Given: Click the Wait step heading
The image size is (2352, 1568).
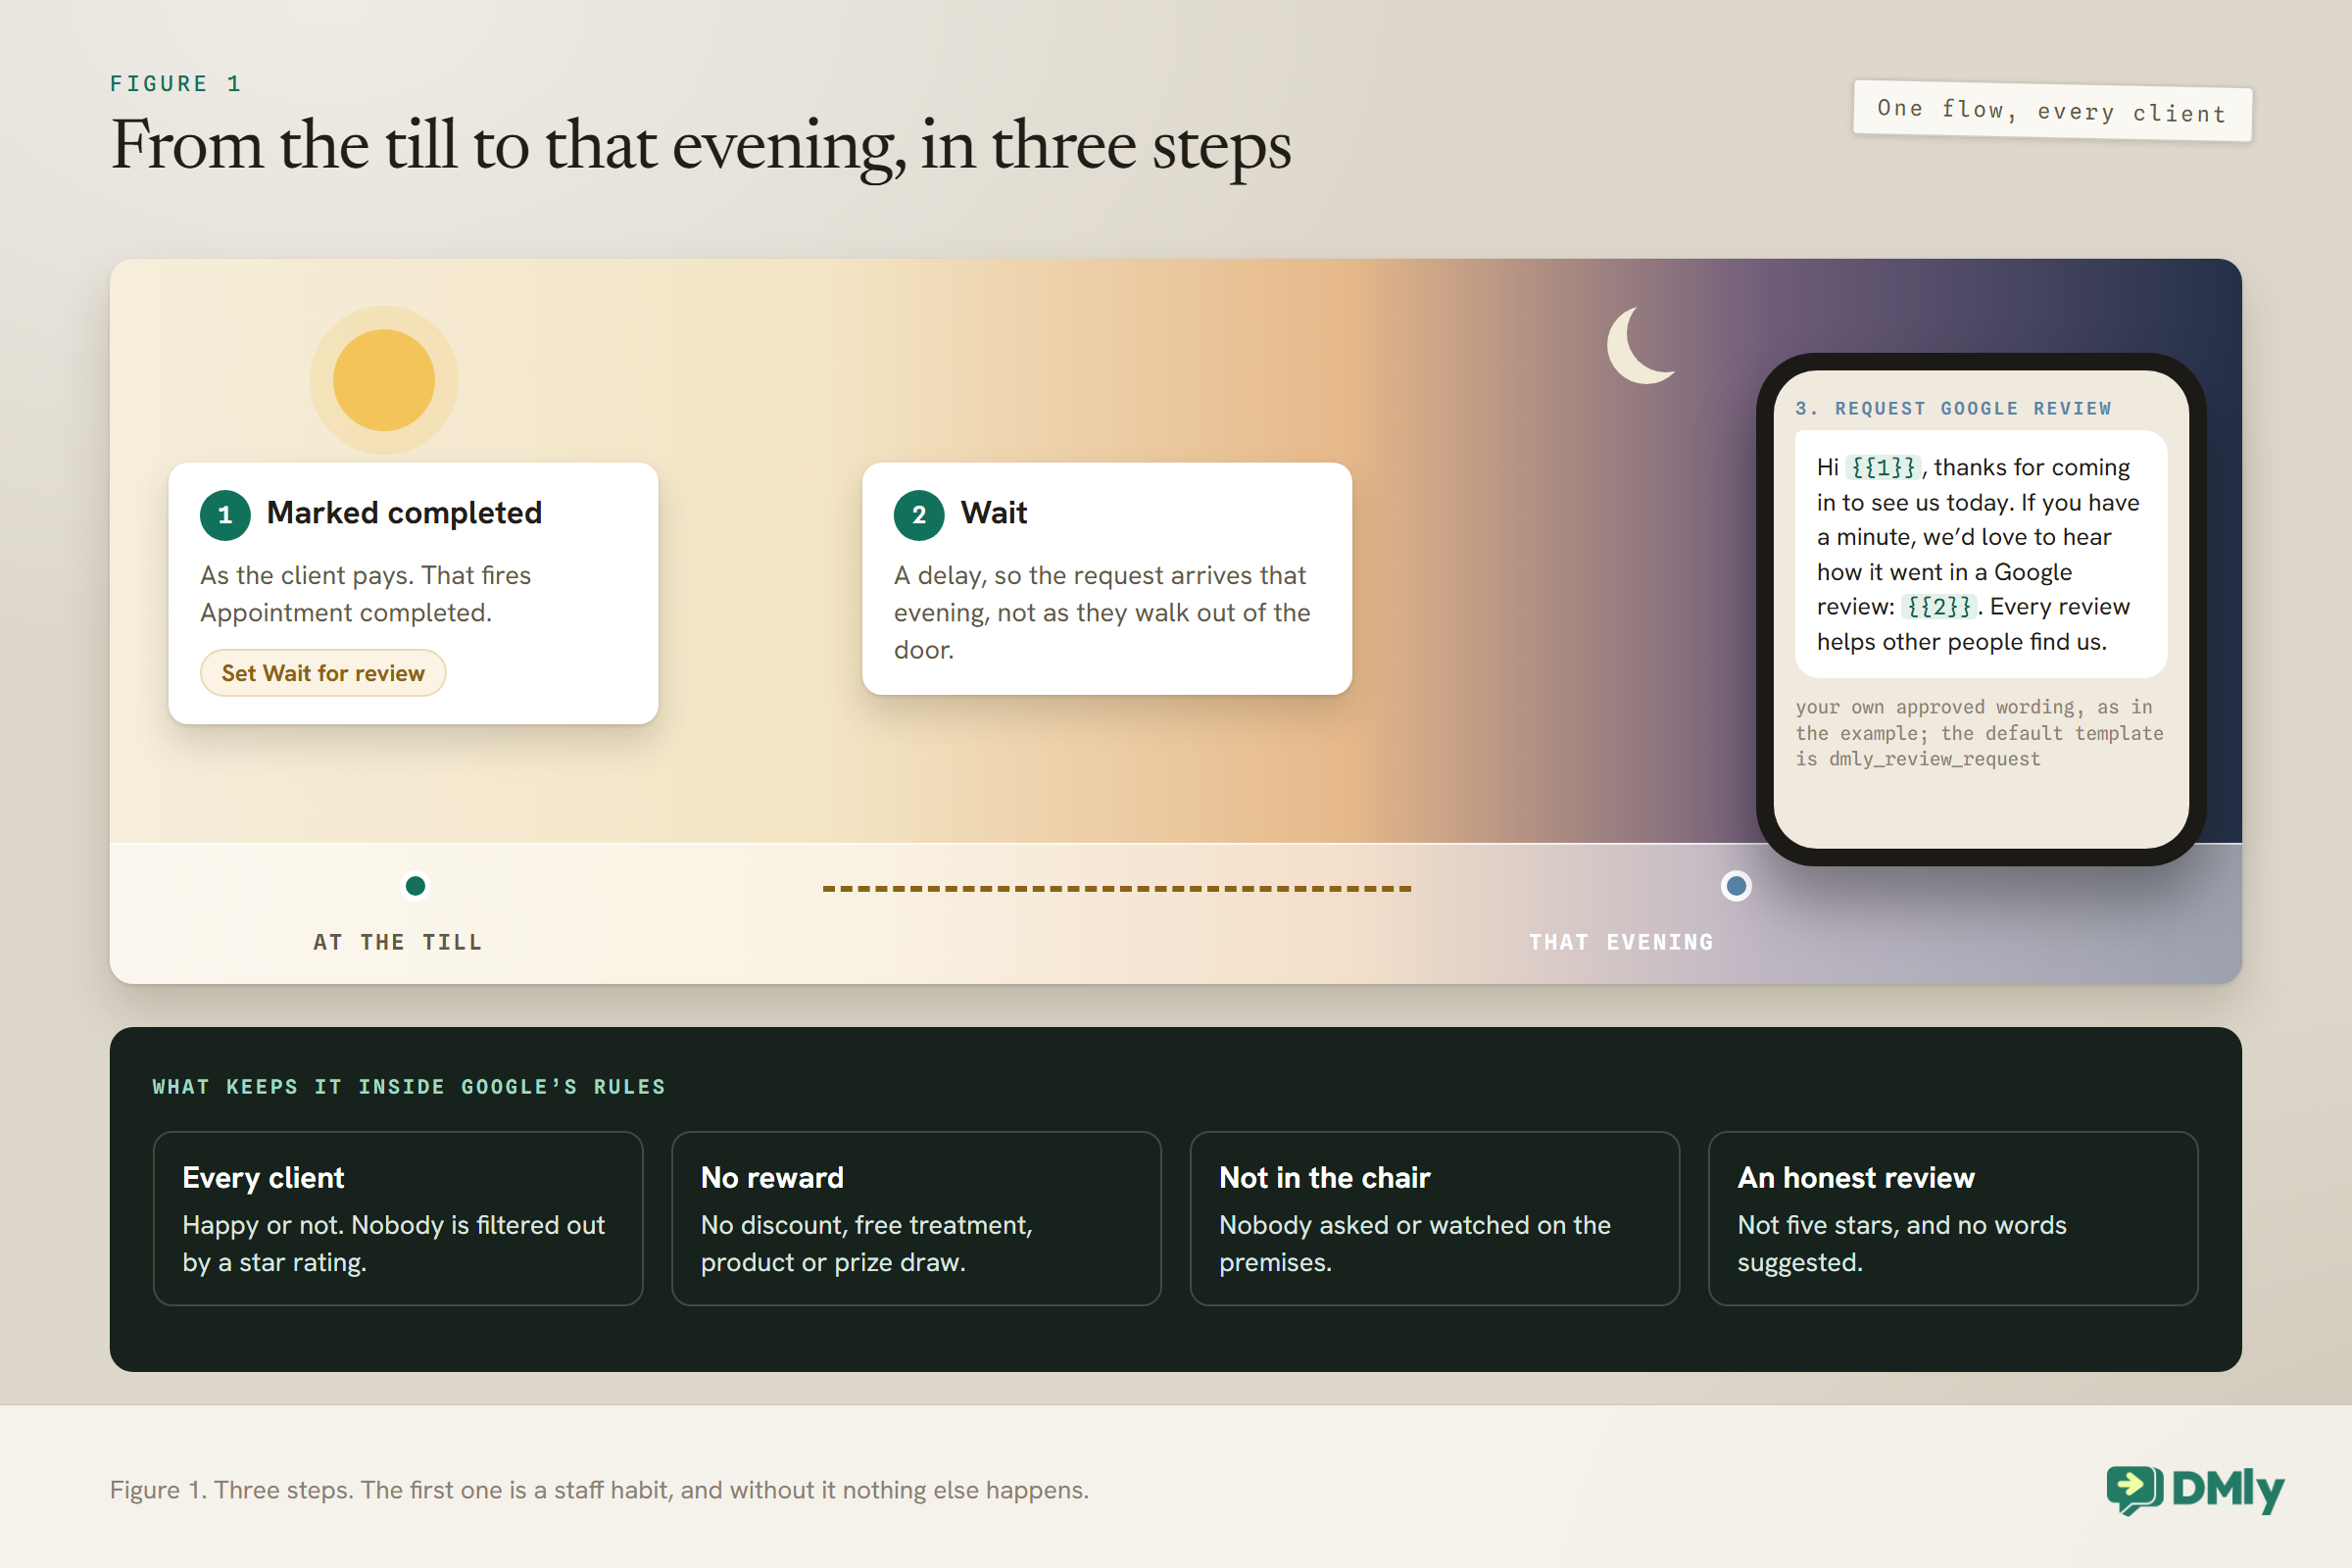Looking at the screenshot, I should tap(994, 513).
